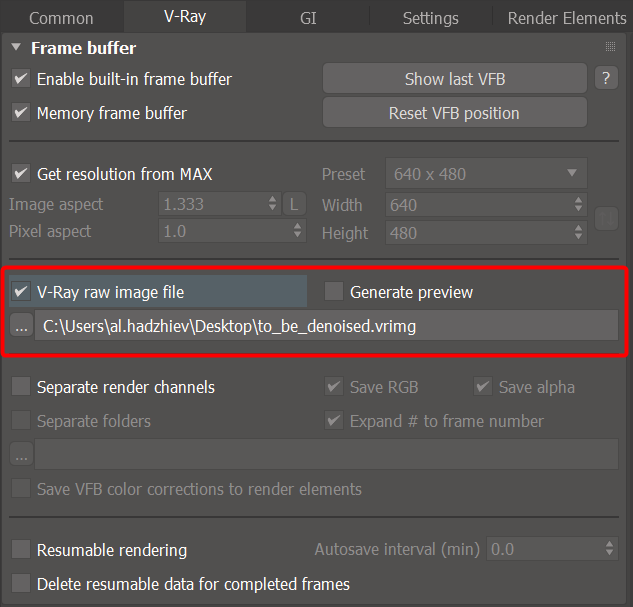Image resolution: width=633 pixels, height=607 pixels.
Task: Adjust the Autosave interval spinner arrows
Action: click(x=610, y=549)
